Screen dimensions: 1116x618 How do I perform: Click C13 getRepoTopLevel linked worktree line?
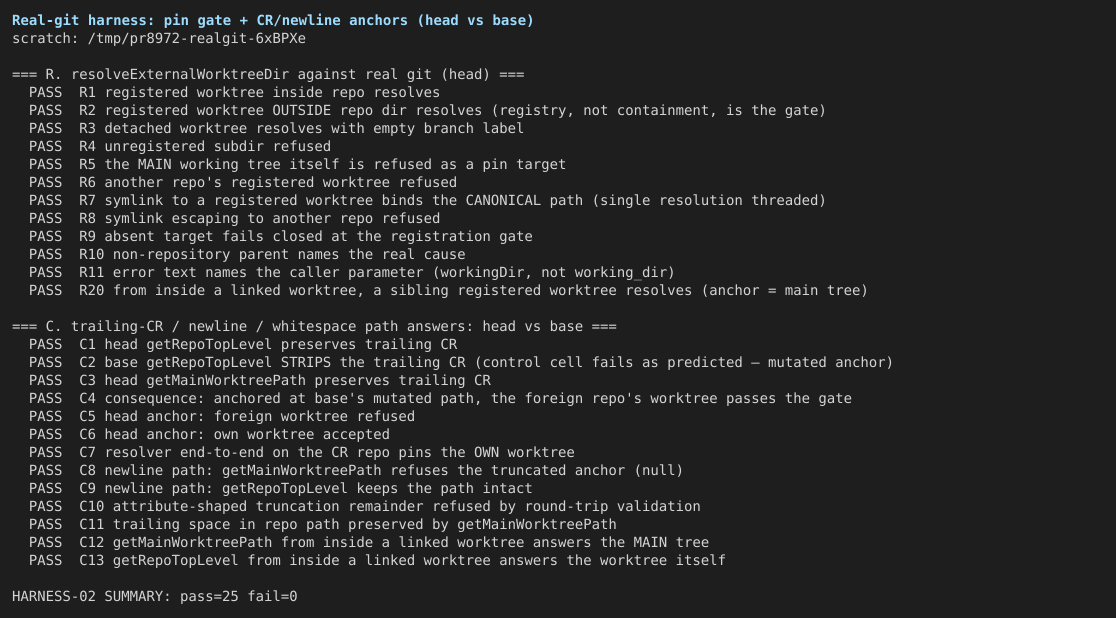(377, 560)
